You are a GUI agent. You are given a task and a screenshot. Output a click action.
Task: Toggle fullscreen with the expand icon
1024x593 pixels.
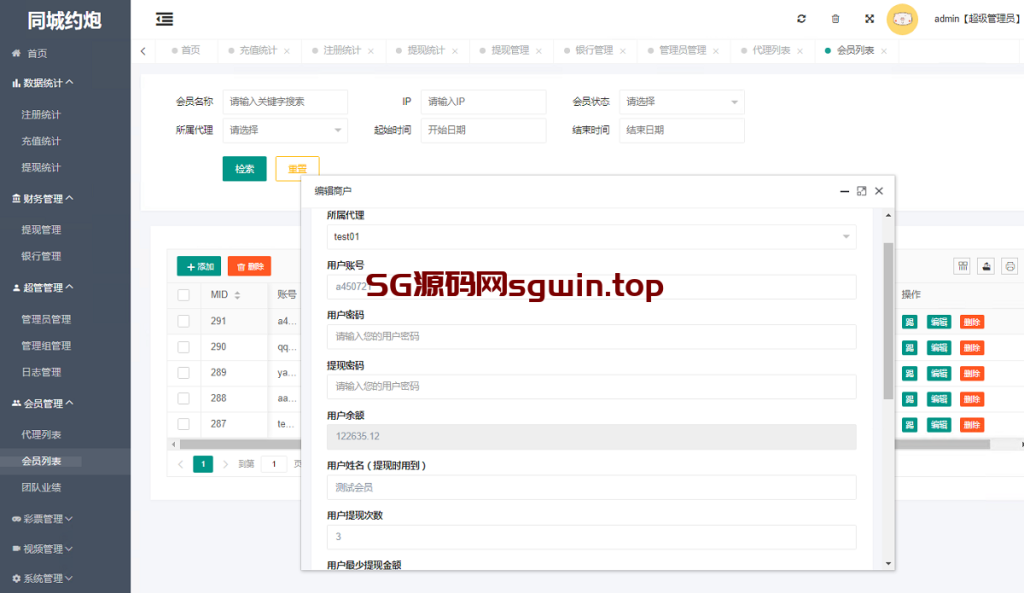coord(869,19)
